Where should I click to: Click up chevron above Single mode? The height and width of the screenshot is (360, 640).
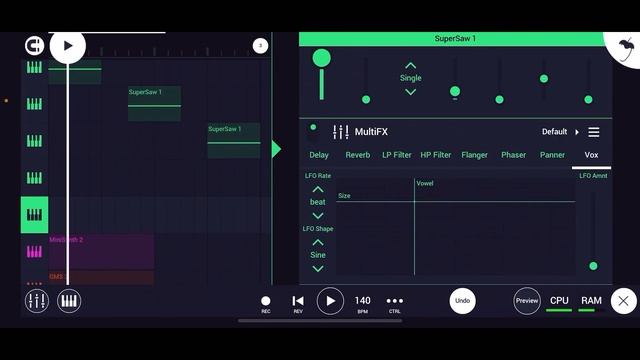(411, 66)
